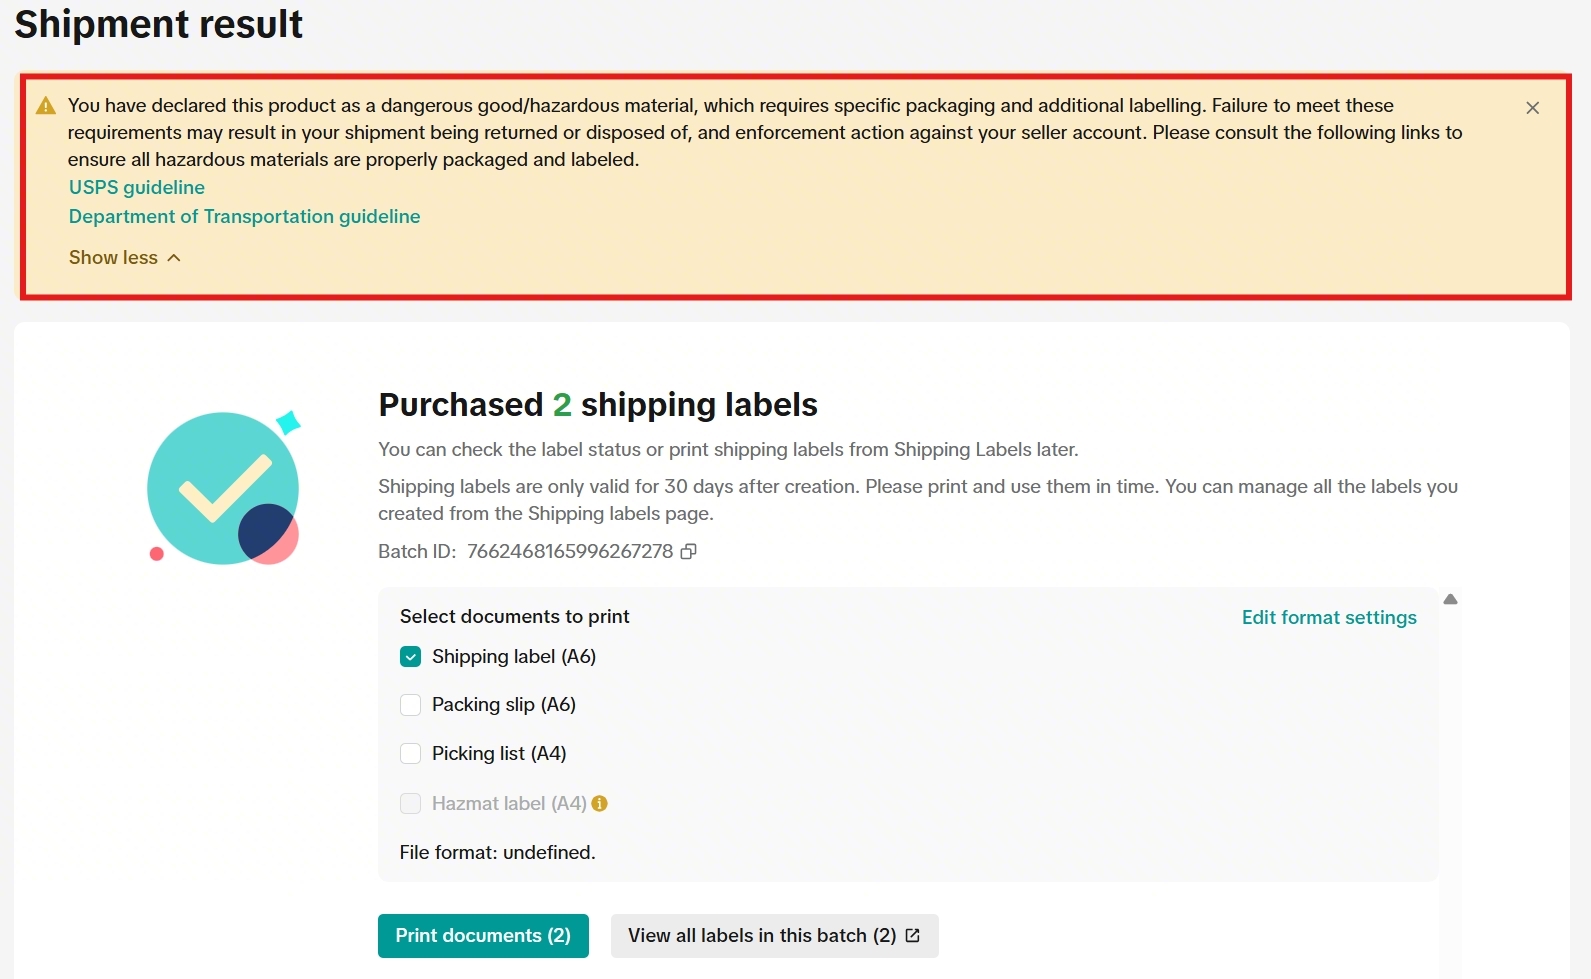Click the Batch ID number text
The width and height of the screenshot is (1591, 979).
[x=570, y=551]
